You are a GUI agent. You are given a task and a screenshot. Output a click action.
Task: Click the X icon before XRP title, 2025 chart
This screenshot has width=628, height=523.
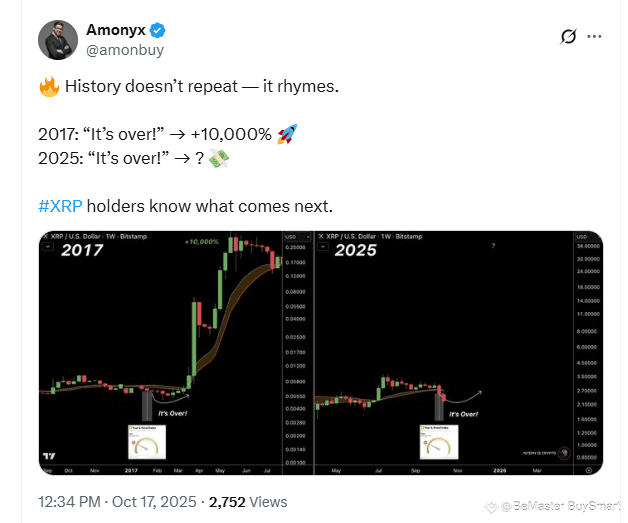[321, 236]
